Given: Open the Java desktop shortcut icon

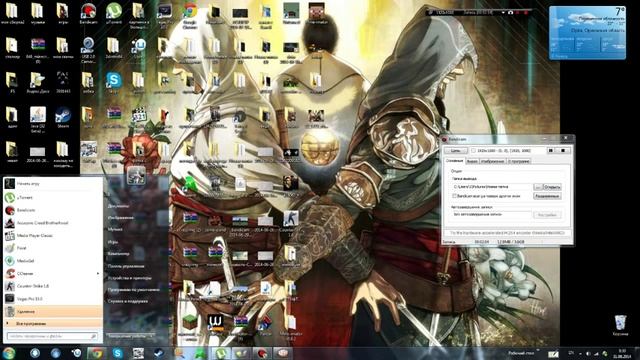Looking at the screenshot, I should tap(38, 118).
